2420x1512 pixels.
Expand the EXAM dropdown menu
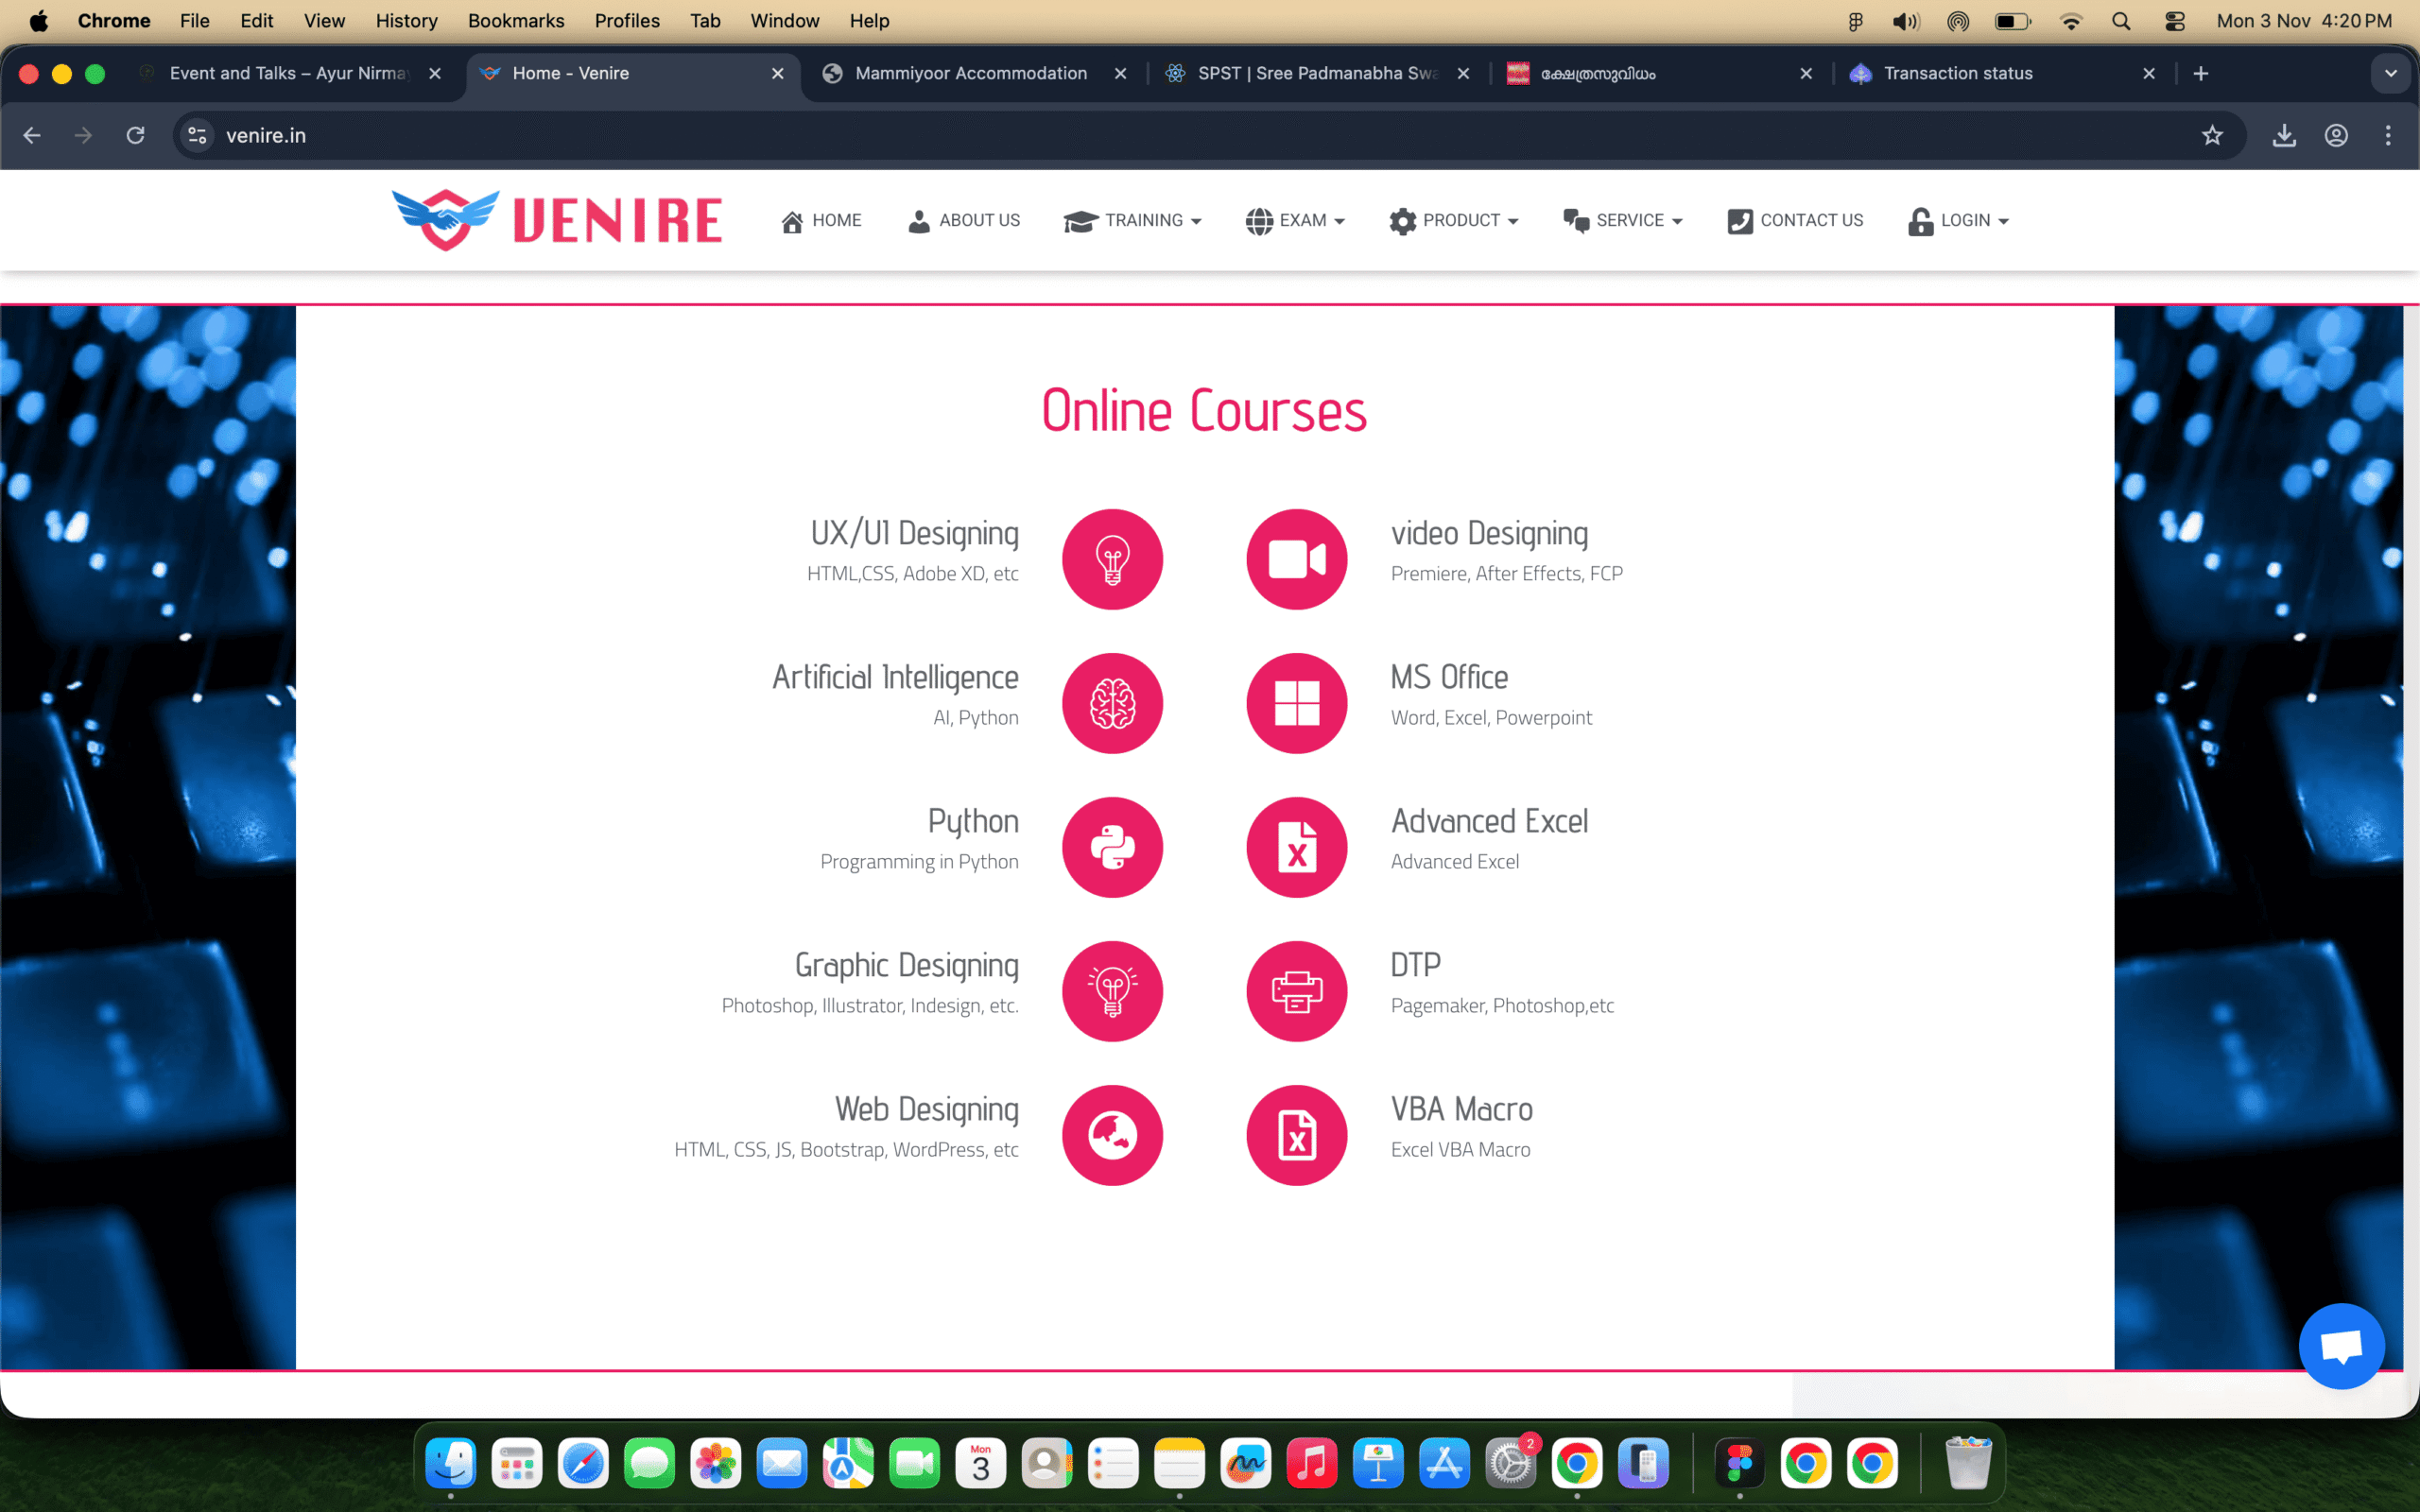click(1295, 220)
